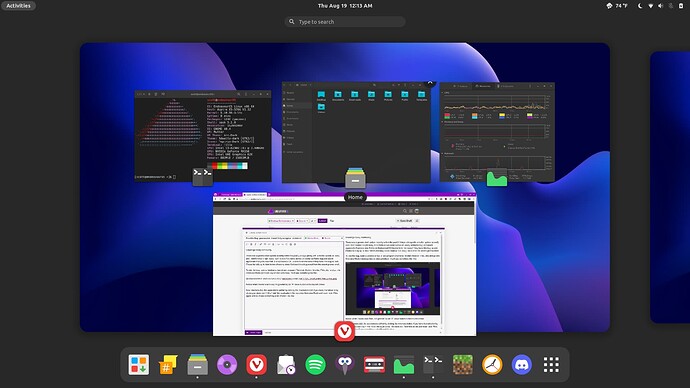Screen dimensions: 690x388
Task: Launch the purple bird chat app in dock
Action: [x=345, y=365]
